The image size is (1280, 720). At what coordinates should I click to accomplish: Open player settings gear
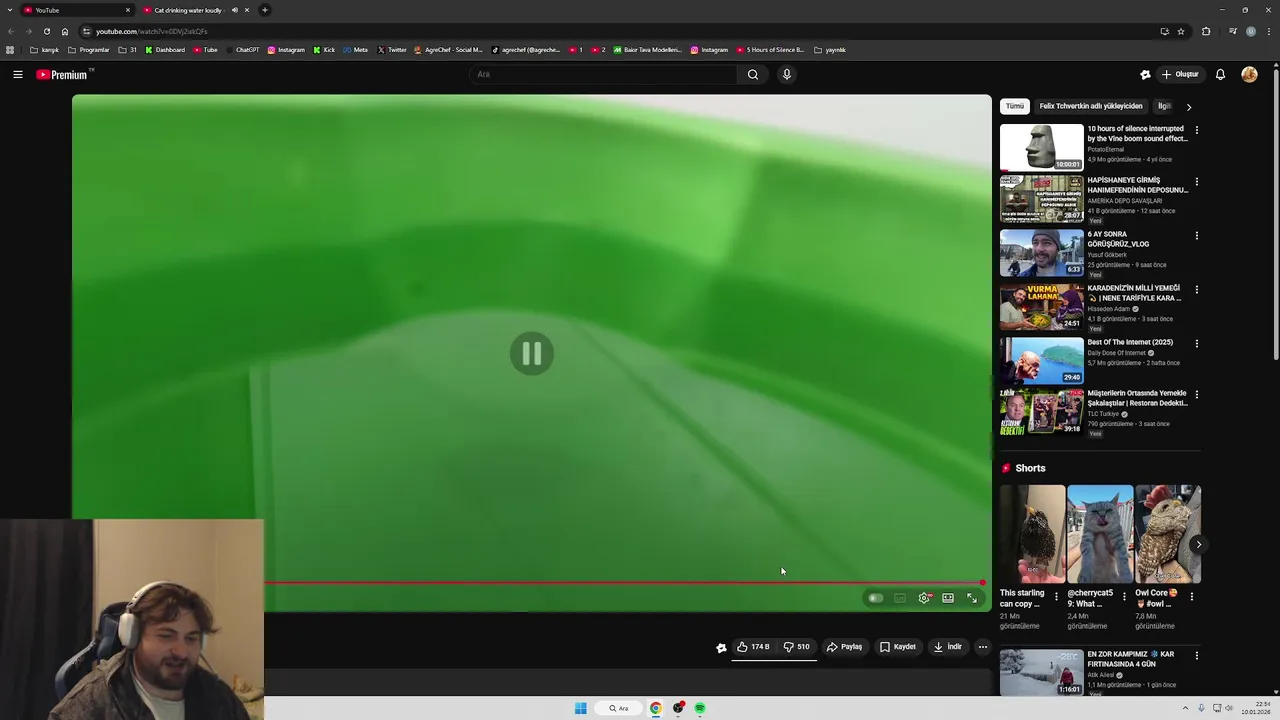coord(924,598)
